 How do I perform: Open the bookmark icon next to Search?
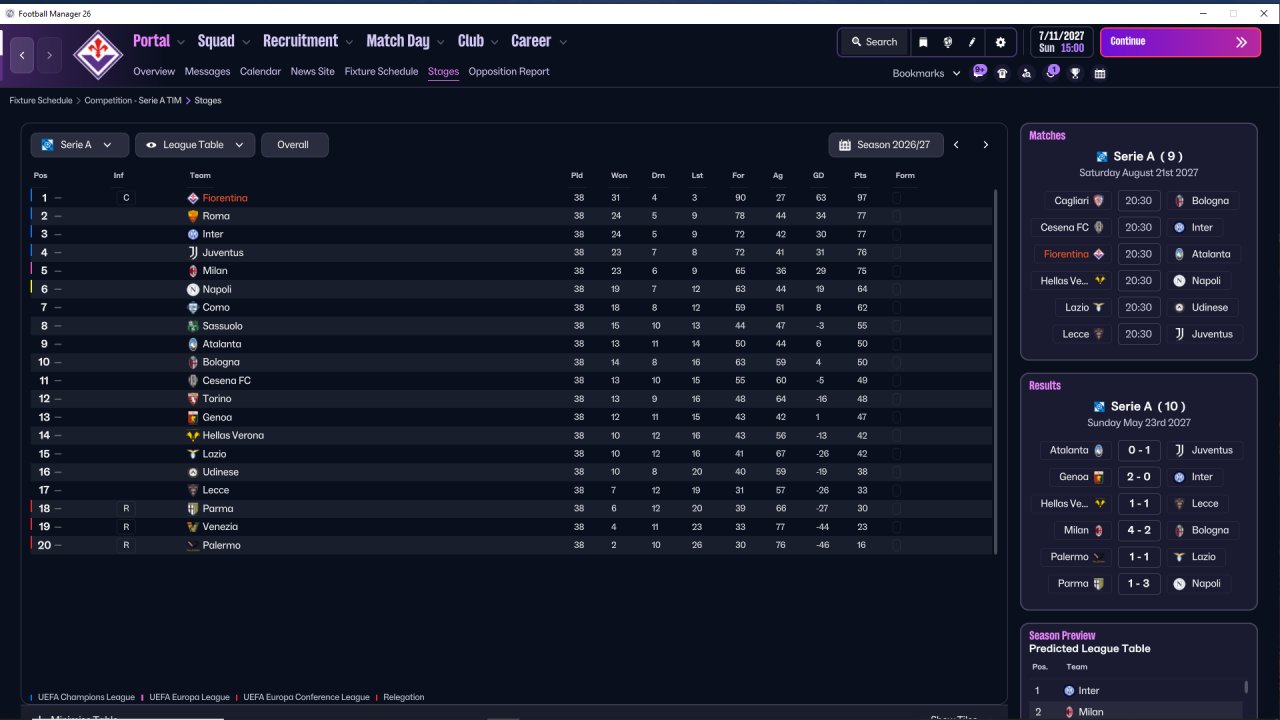pyautogui.click(x=923, y=42)
